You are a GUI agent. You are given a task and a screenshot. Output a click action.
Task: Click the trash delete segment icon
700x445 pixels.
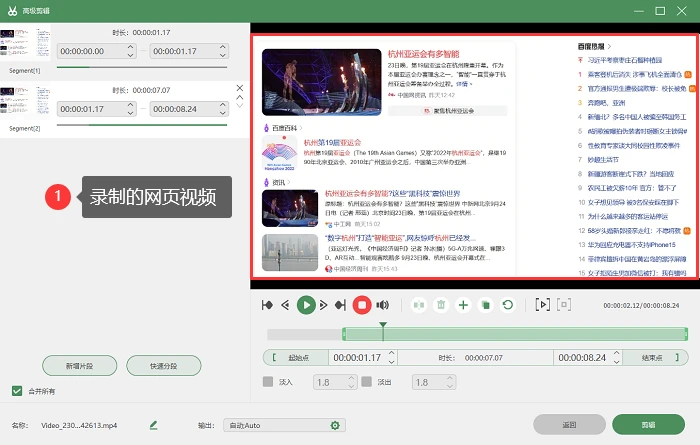click(441, 305)
